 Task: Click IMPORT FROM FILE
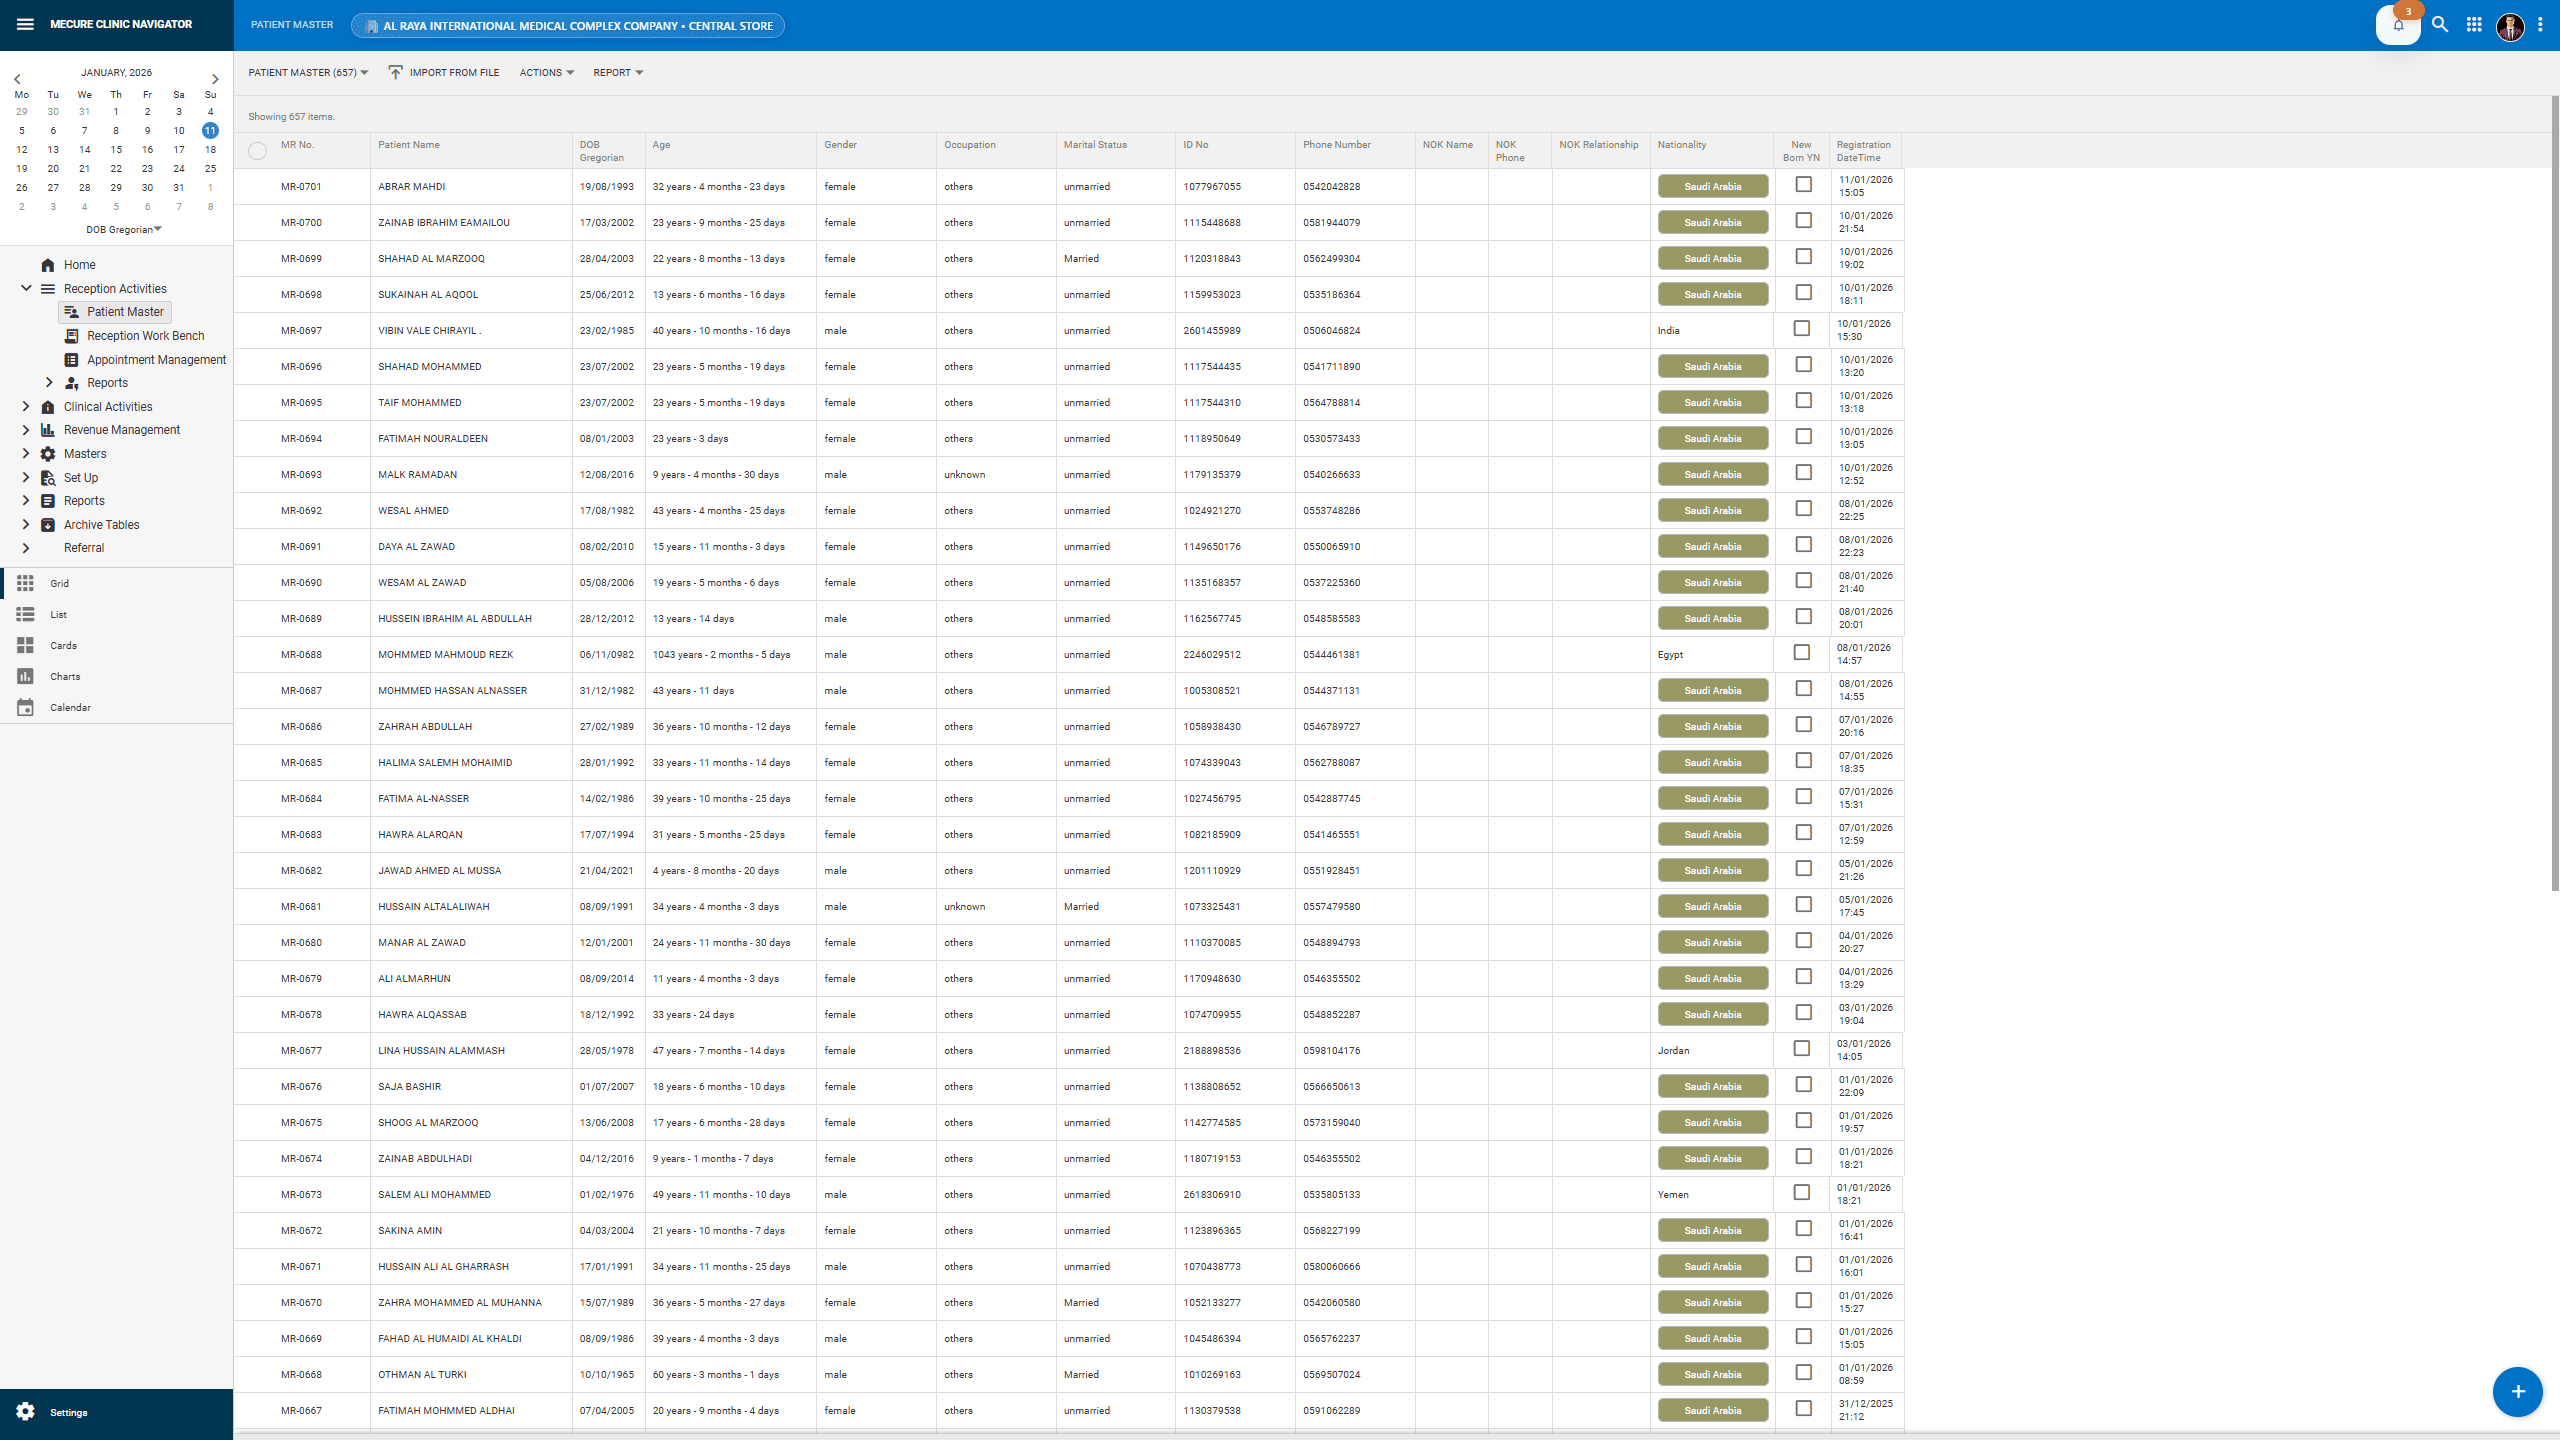[443, 72]
